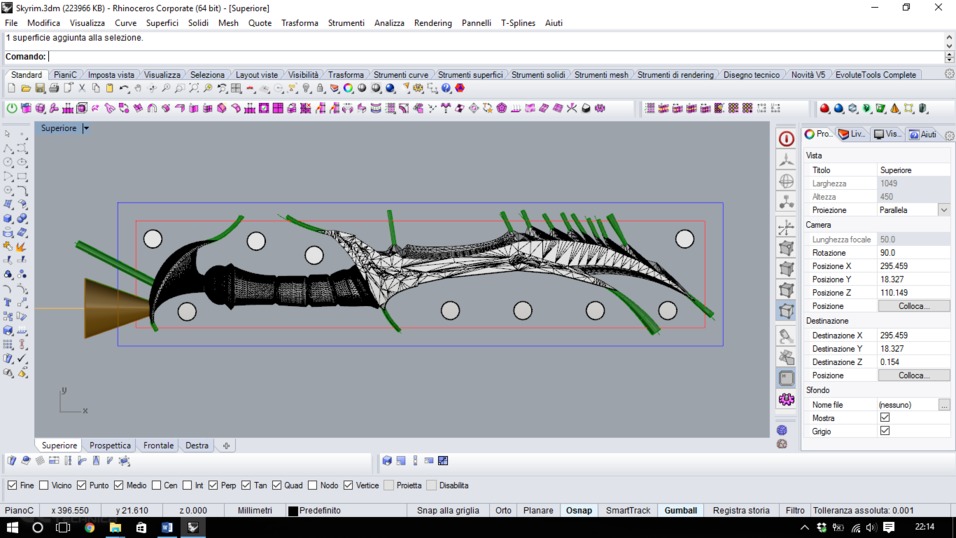Toggle Osnap in status bar

point(579,511)
